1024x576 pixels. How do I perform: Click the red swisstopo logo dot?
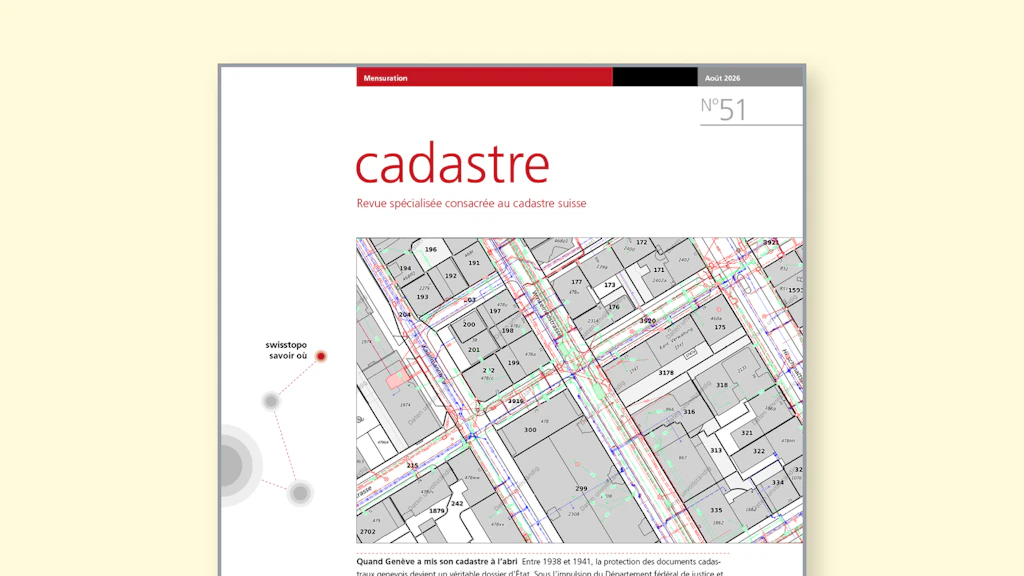pos(321,356)
